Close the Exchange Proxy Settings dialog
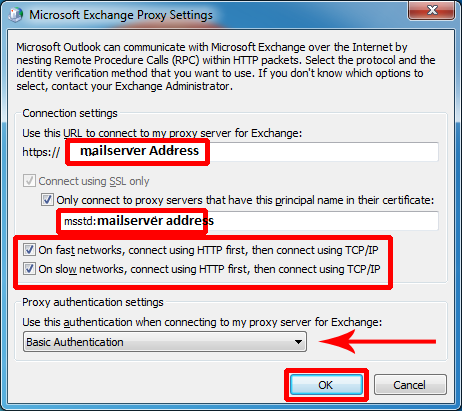This screenshot has height=411, width=462. (431, 10)
